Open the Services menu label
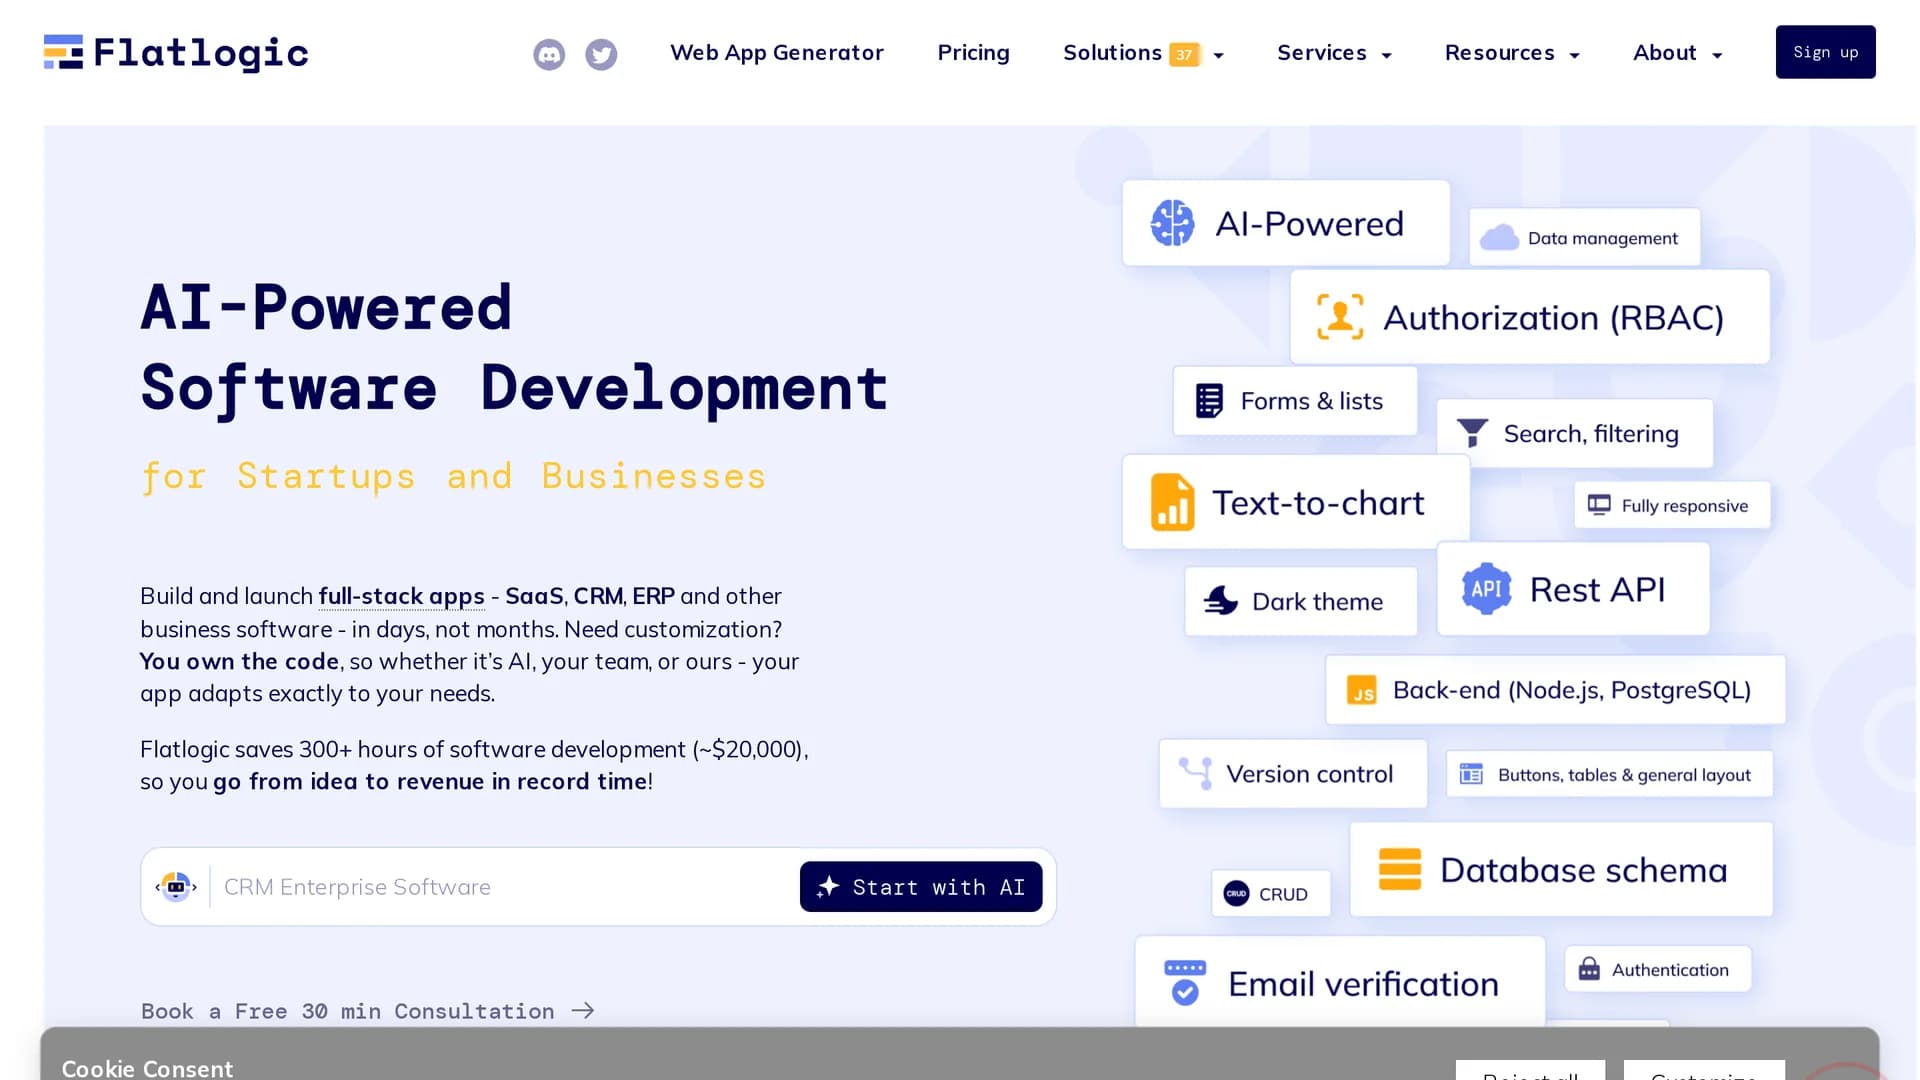1920x1080 pixels. click(1321, 52)
